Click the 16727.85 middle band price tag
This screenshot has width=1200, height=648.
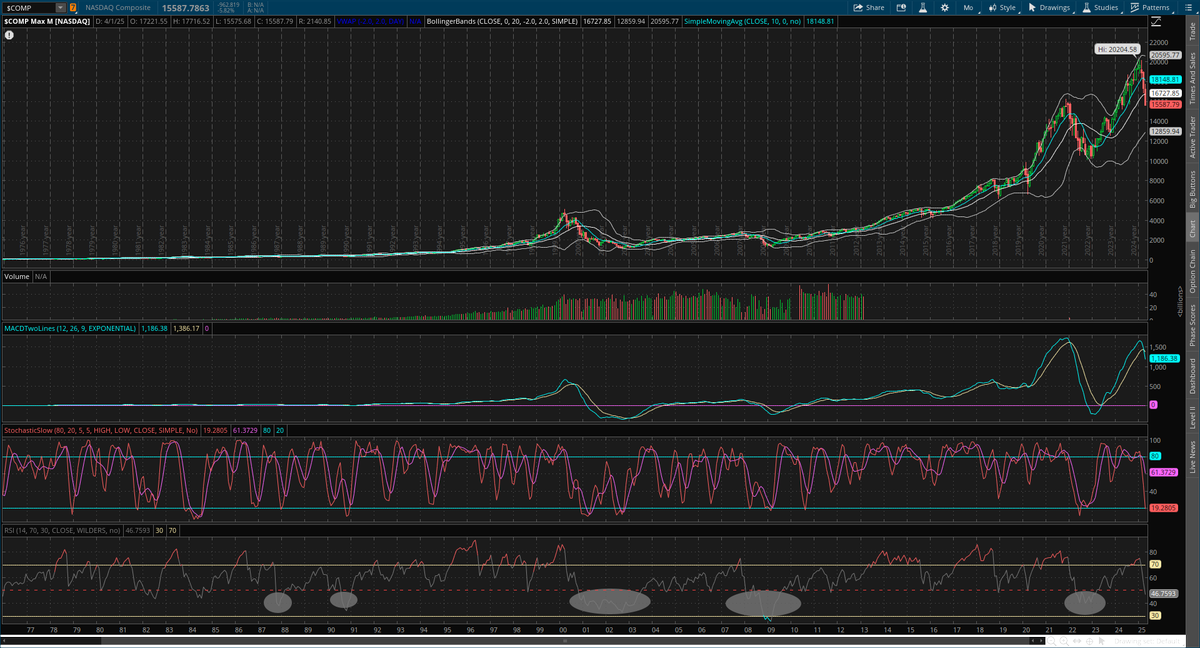(1165, 93)
